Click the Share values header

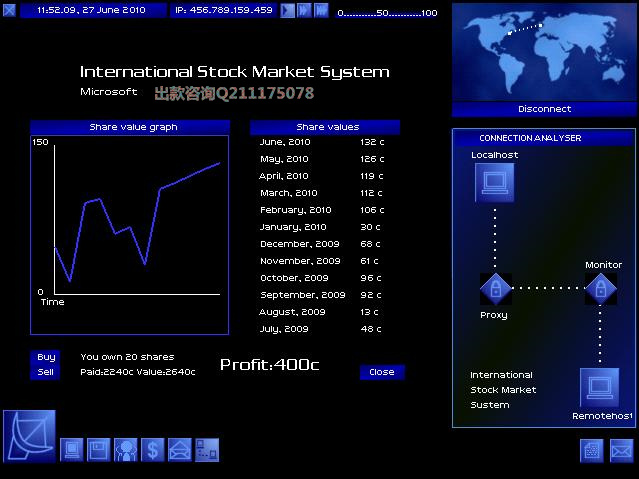pos(325,127)
